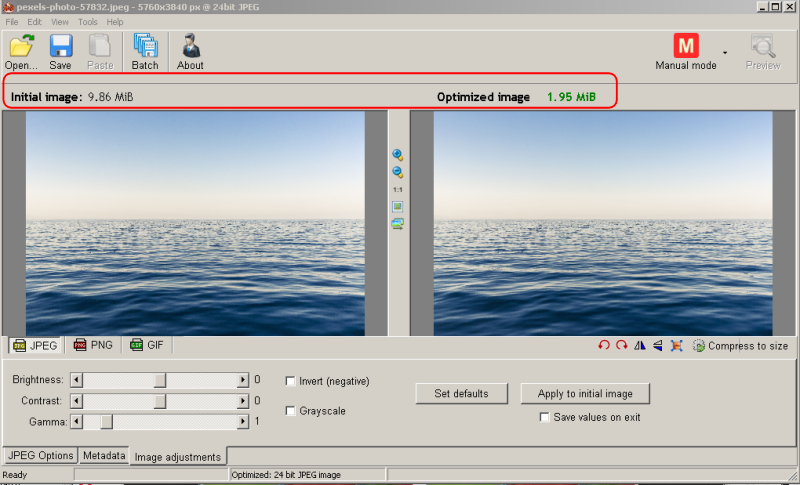Click the initial image preview

195,223
